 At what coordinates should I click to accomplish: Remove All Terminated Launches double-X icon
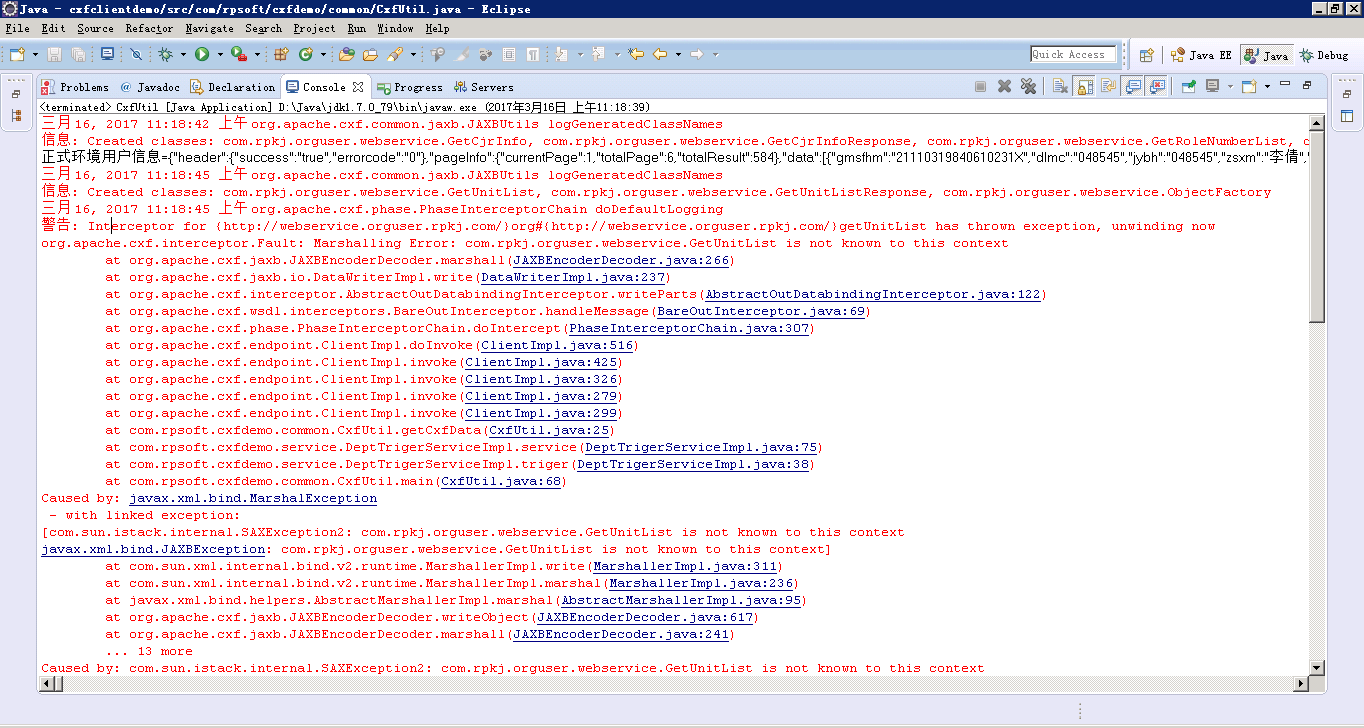pos(1028,87)
